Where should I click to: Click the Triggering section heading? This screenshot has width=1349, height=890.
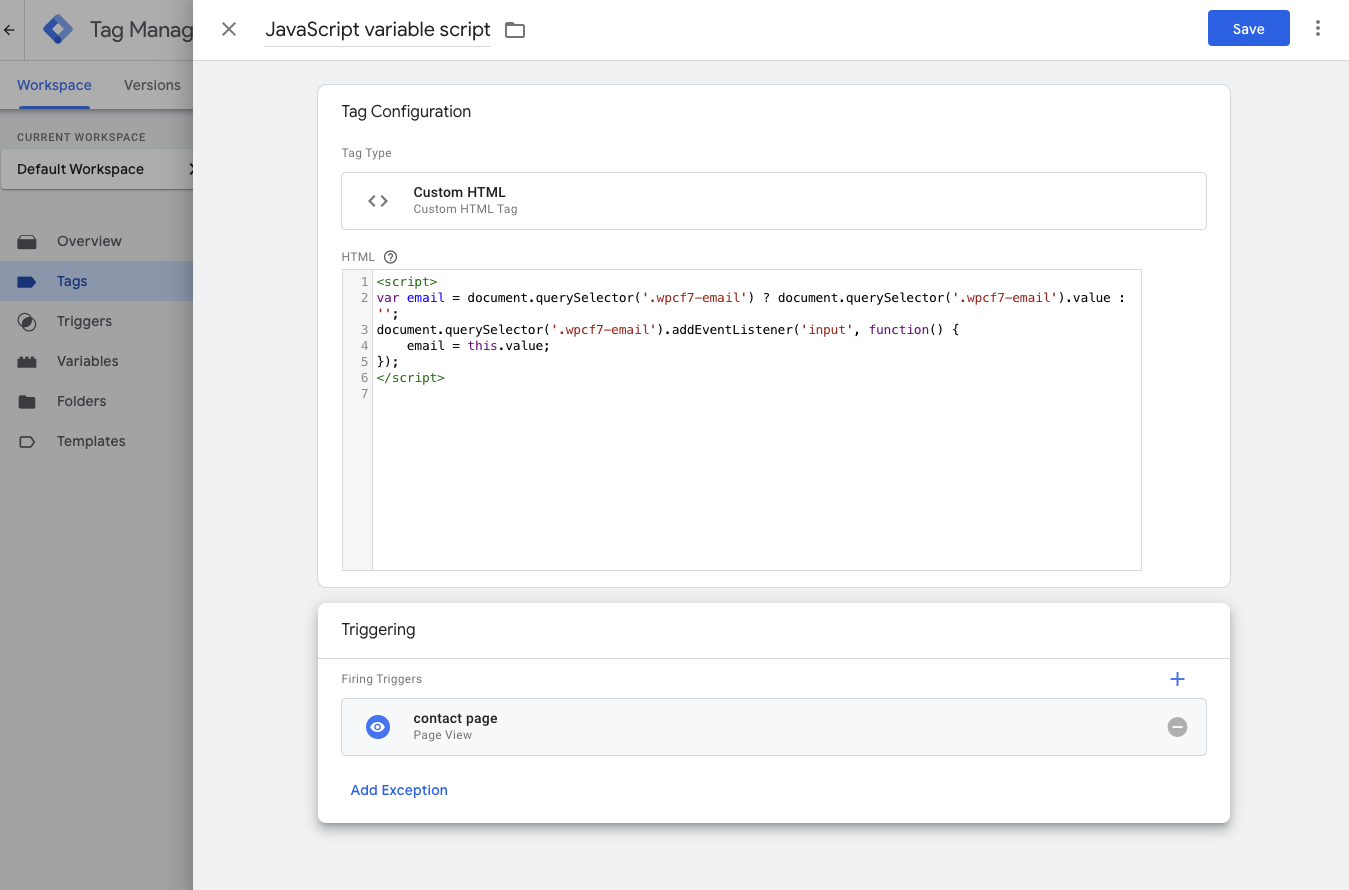(378, 629)
